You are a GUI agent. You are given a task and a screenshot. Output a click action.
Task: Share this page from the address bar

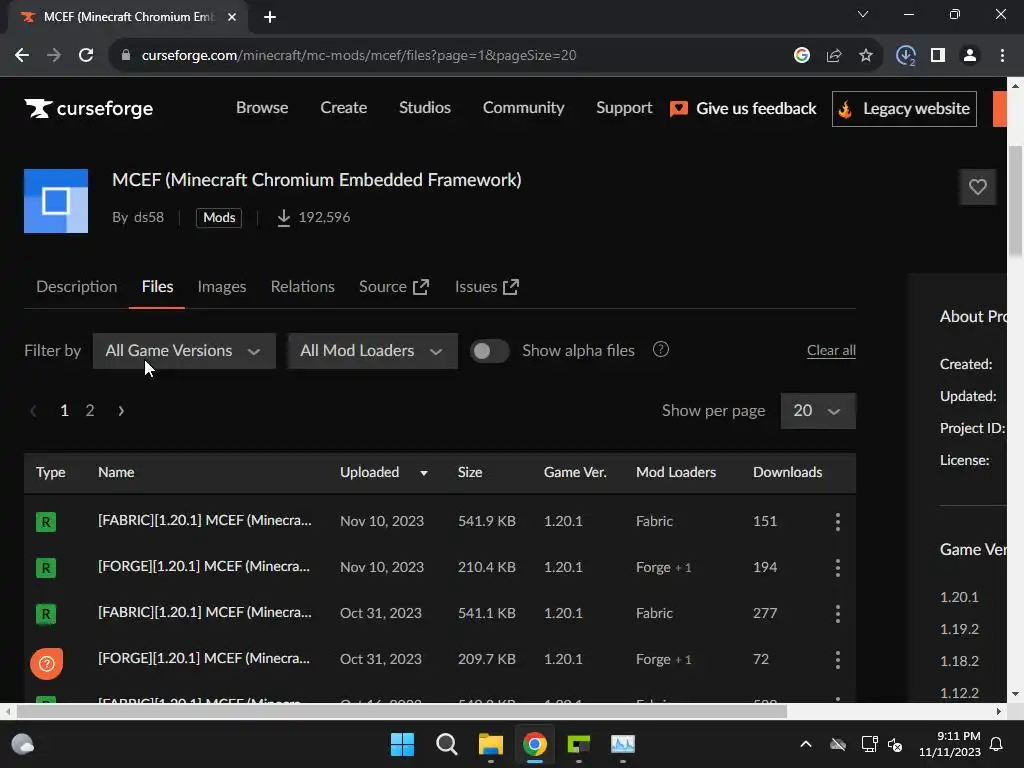click(x=834, y=56)
